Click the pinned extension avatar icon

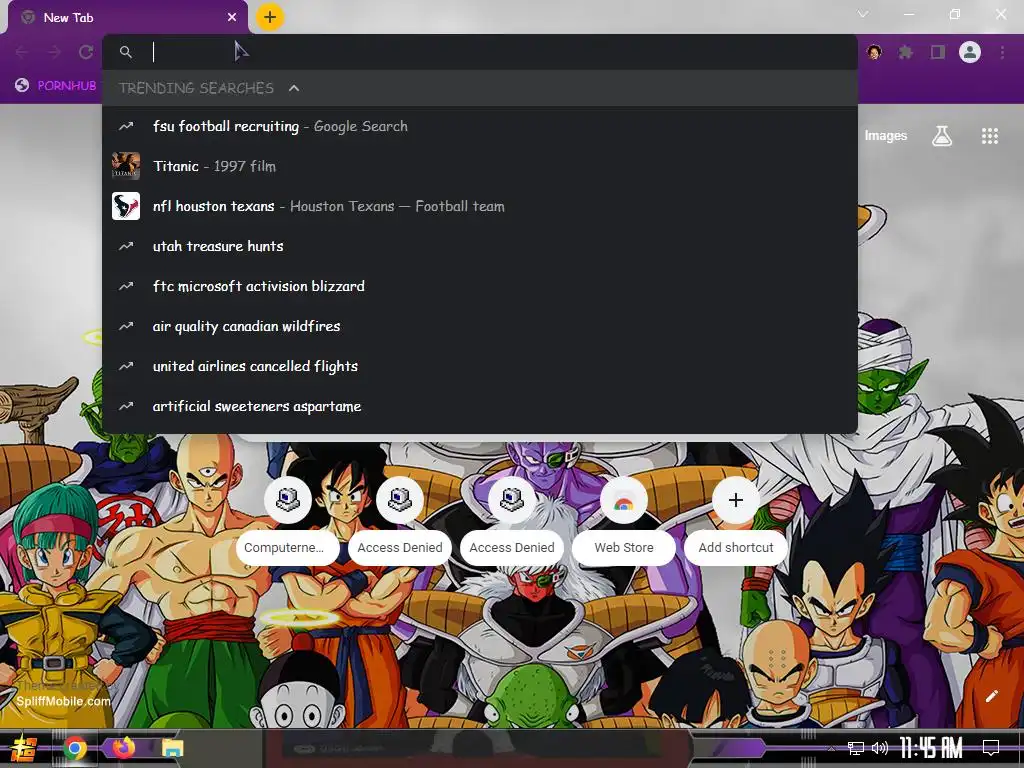(874, 52)
